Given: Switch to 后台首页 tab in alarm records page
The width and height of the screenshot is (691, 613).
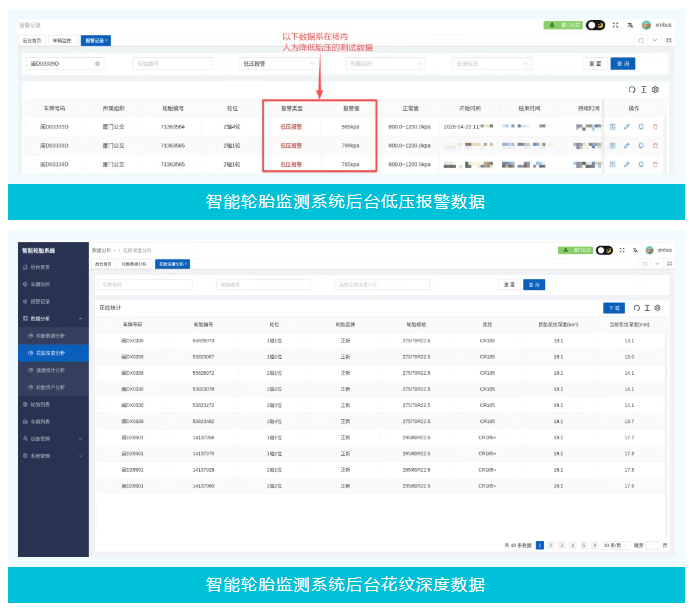Looking at the screenshot, I should click(x=32, y=41).
